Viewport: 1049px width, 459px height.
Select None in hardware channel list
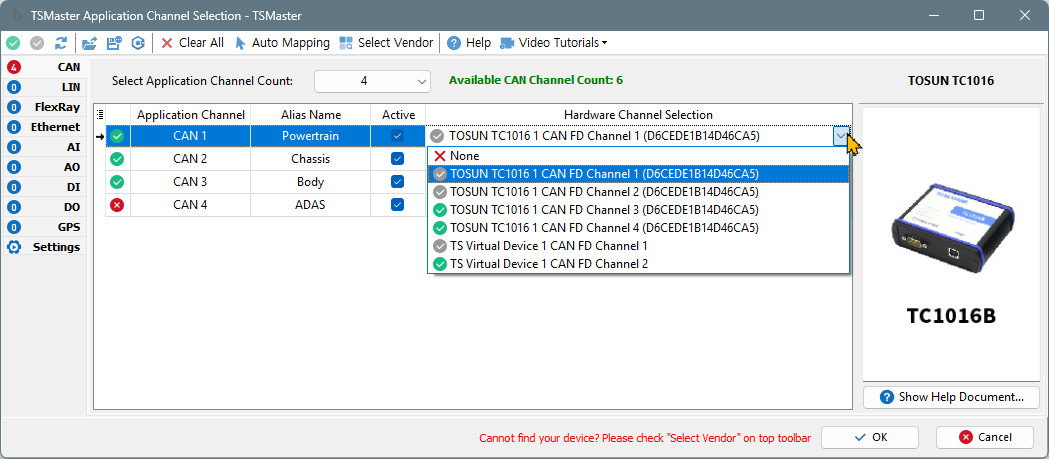(x=638, y=156)
